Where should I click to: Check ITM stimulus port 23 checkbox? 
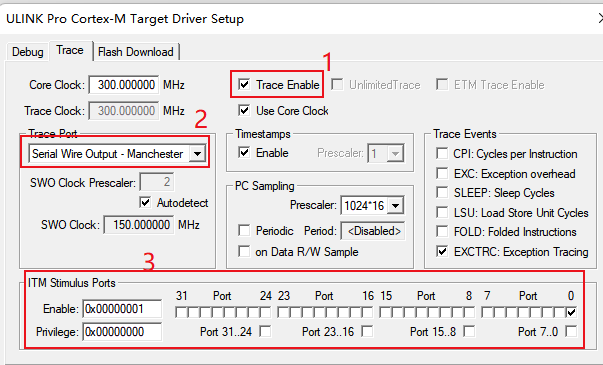pos(283,312)
